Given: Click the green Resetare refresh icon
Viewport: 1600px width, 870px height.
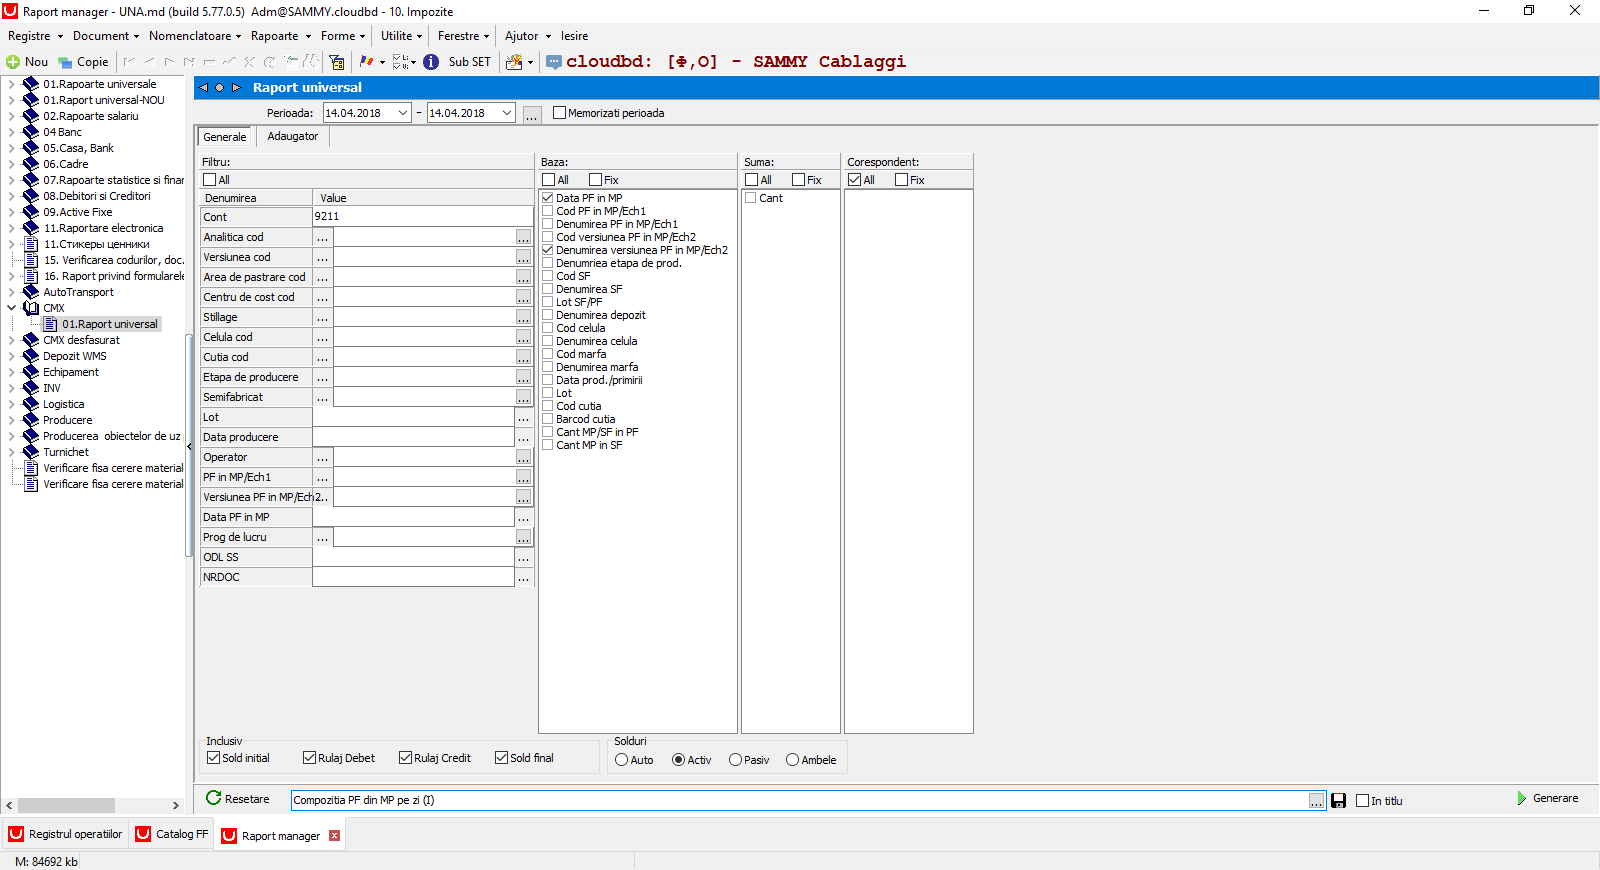Looking at the screenshot, I should (213, 798).
